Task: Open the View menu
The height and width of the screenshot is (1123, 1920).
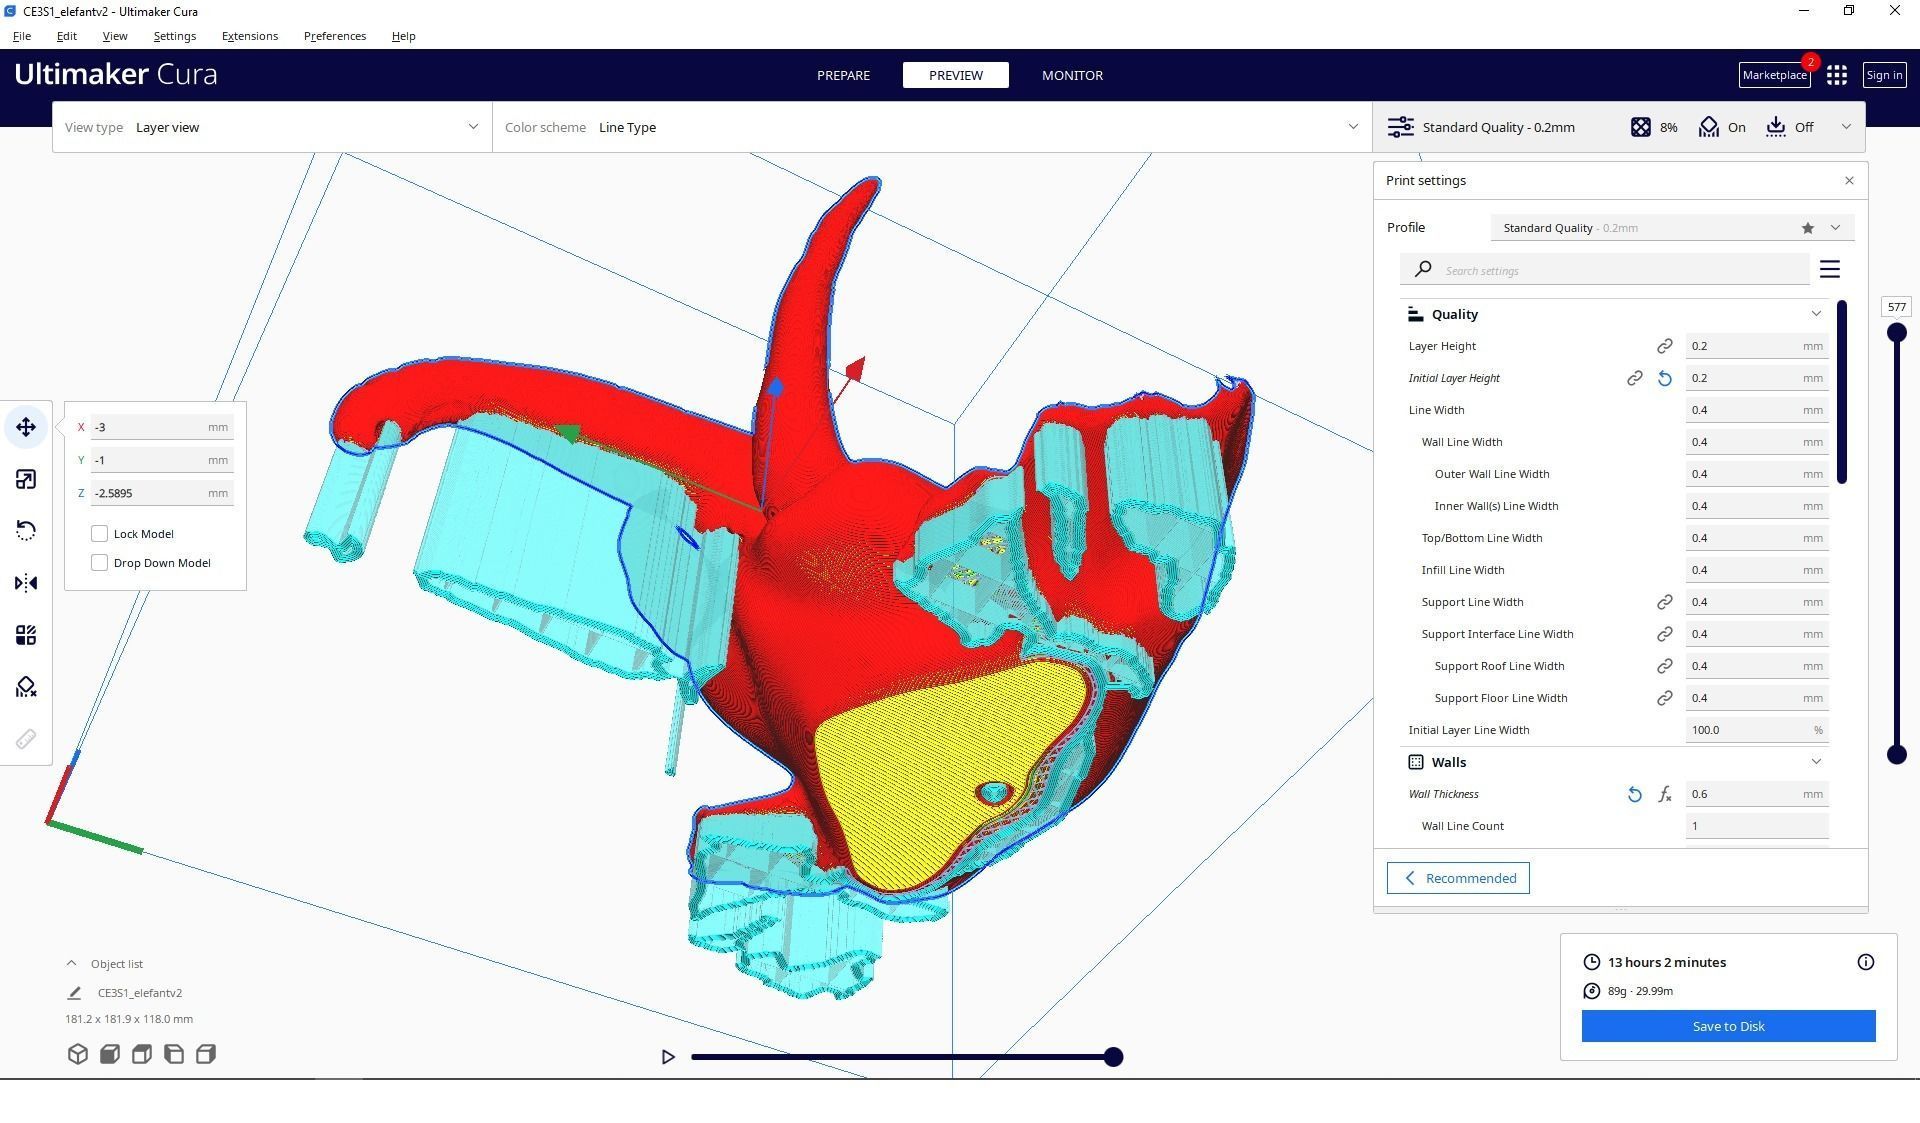Action: coord(115,36)
